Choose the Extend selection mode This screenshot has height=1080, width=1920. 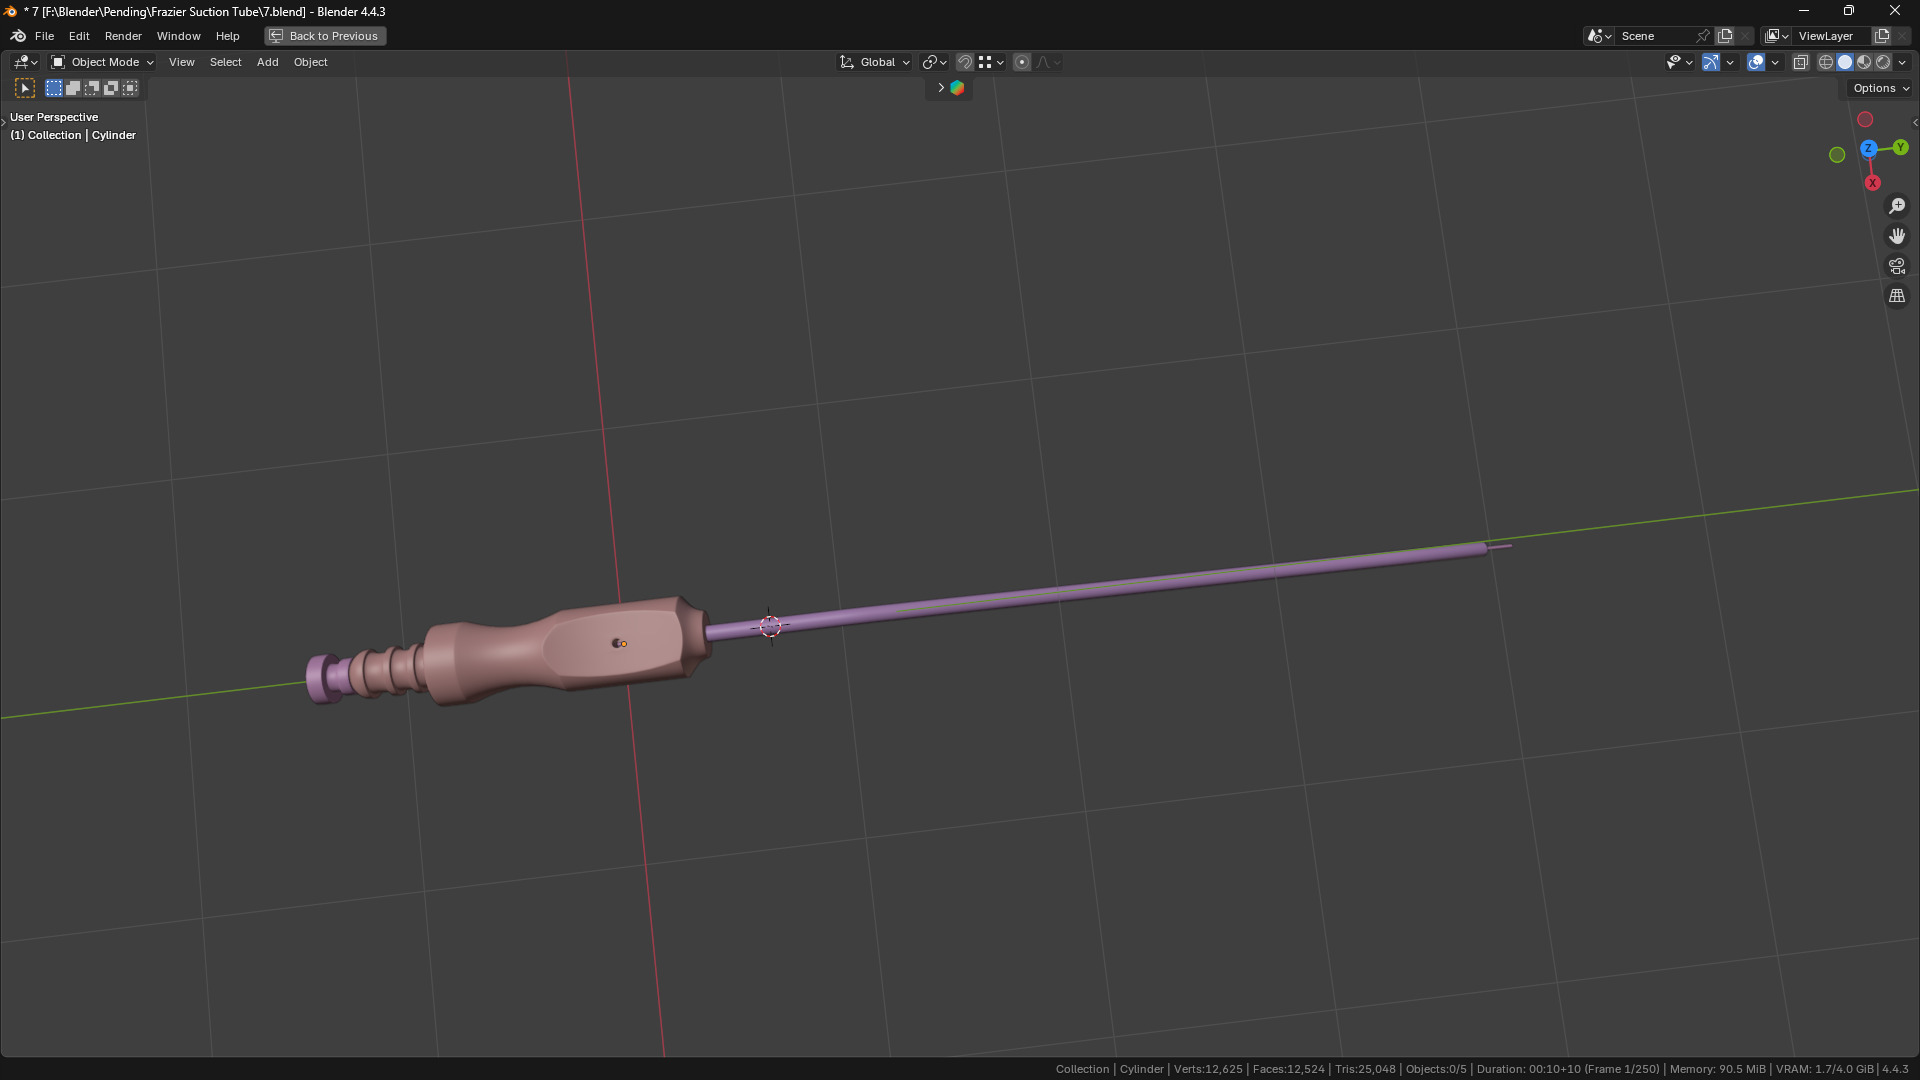click(73, 88)
